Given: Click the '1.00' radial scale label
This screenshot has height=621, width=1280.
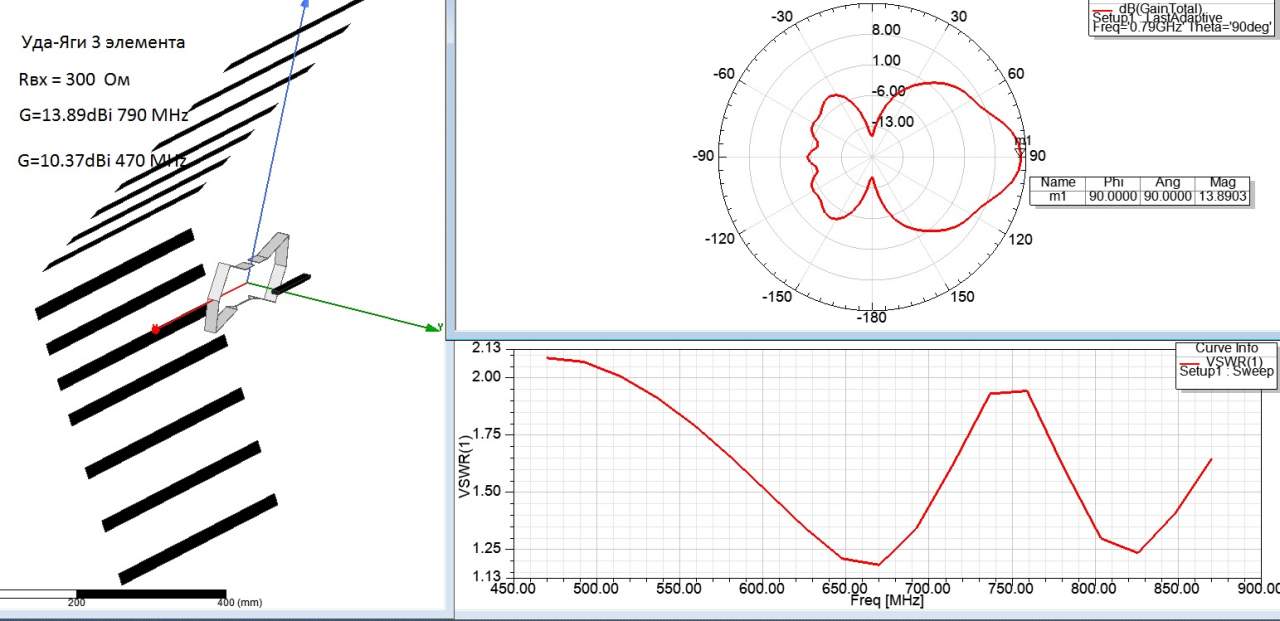Looking at the screenshot, I should 887,61.
